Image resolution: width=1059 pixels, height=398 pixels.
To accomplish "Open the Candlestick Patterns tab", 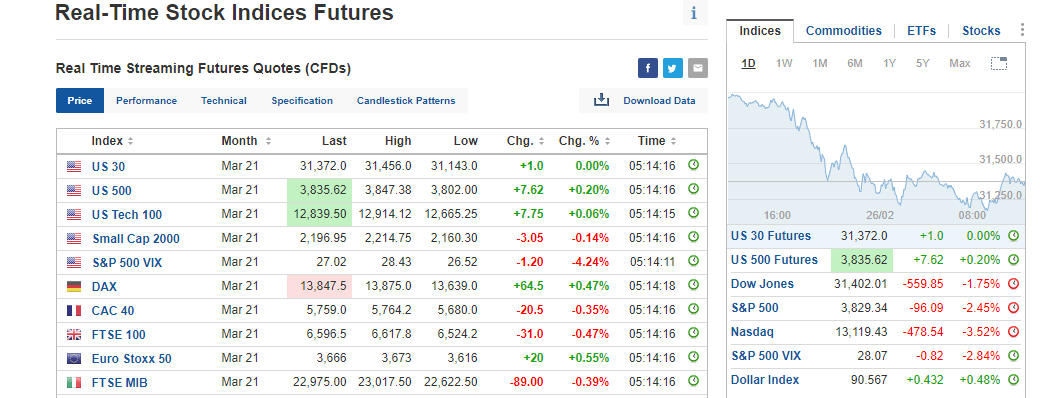I will 406,101.
